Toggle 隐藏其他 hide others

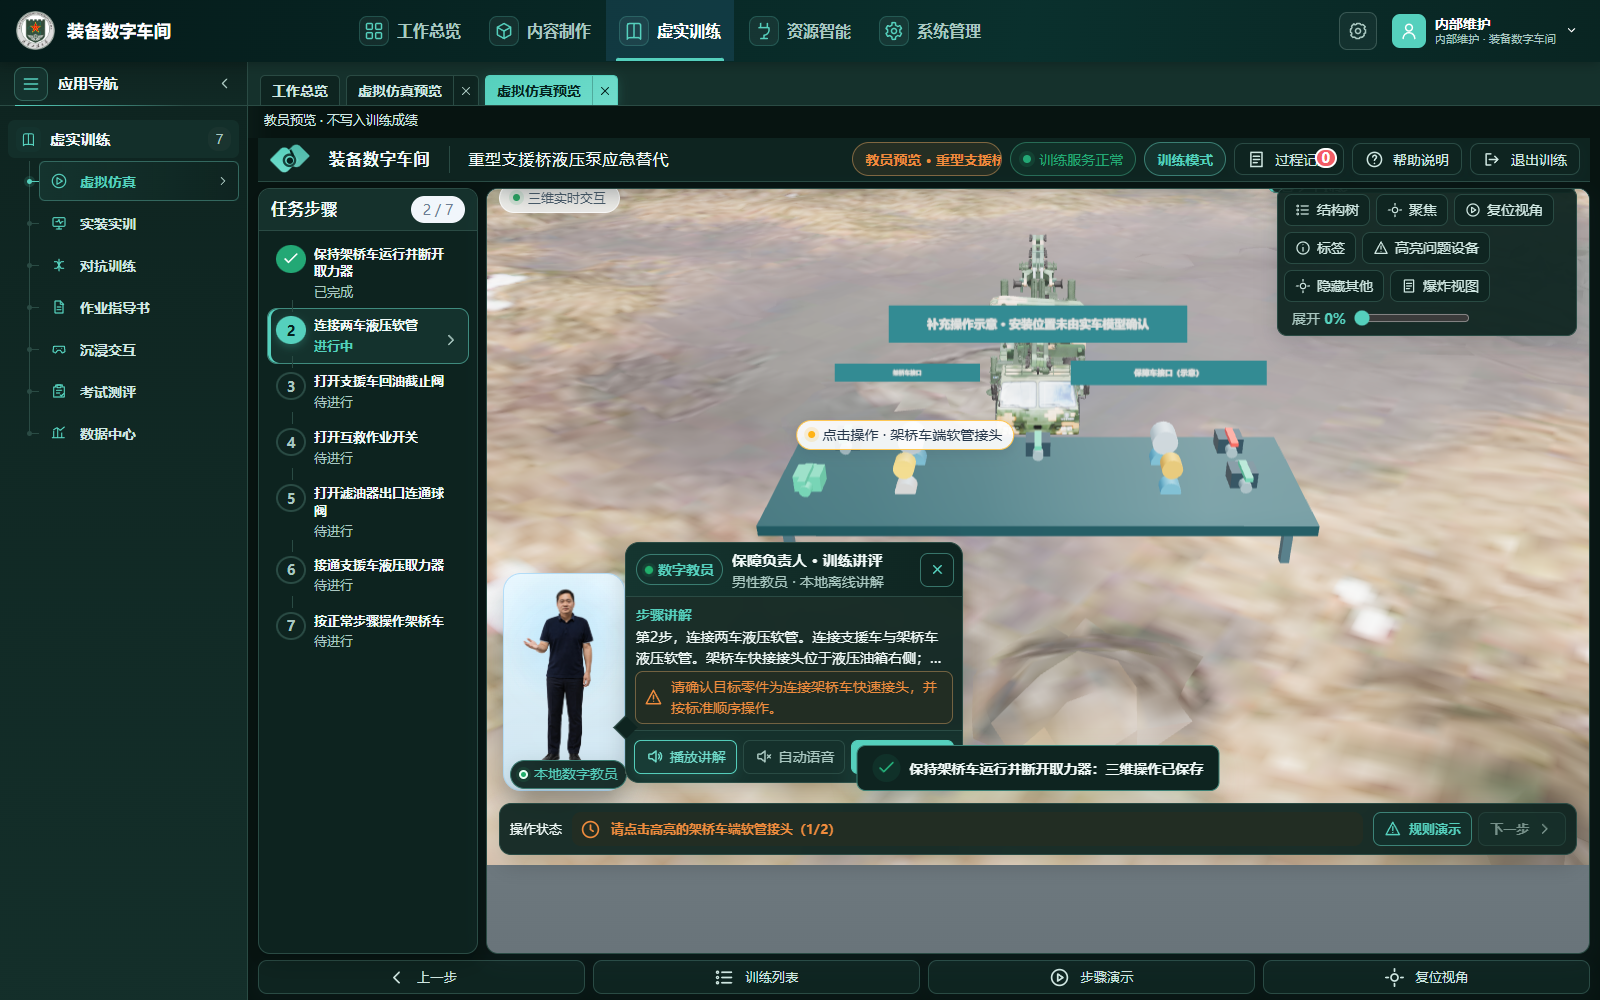coord(1334,286)
